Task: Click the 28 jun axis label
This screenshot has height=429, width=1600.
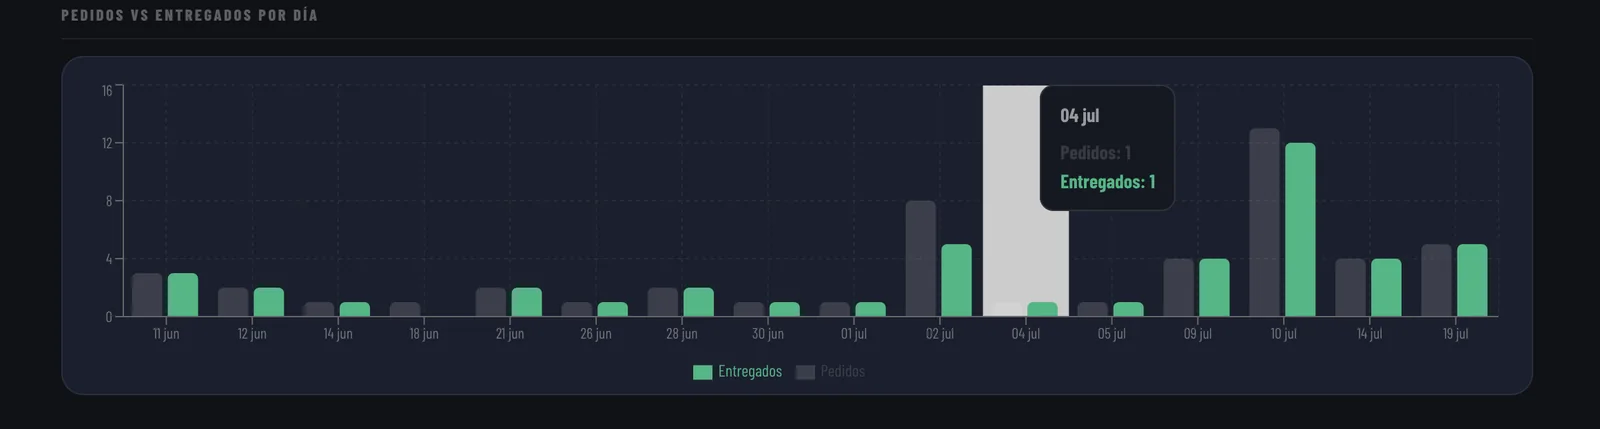Action: click(x=682, y=334)
